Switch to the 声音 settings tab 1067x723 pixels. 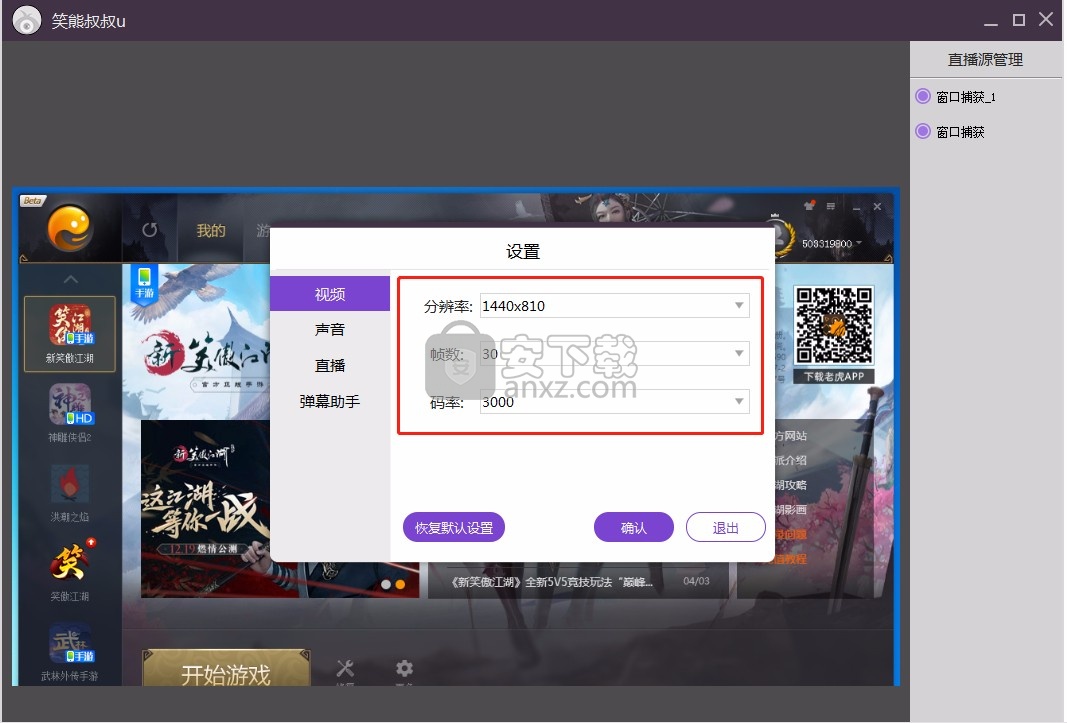tap(330, 330)
